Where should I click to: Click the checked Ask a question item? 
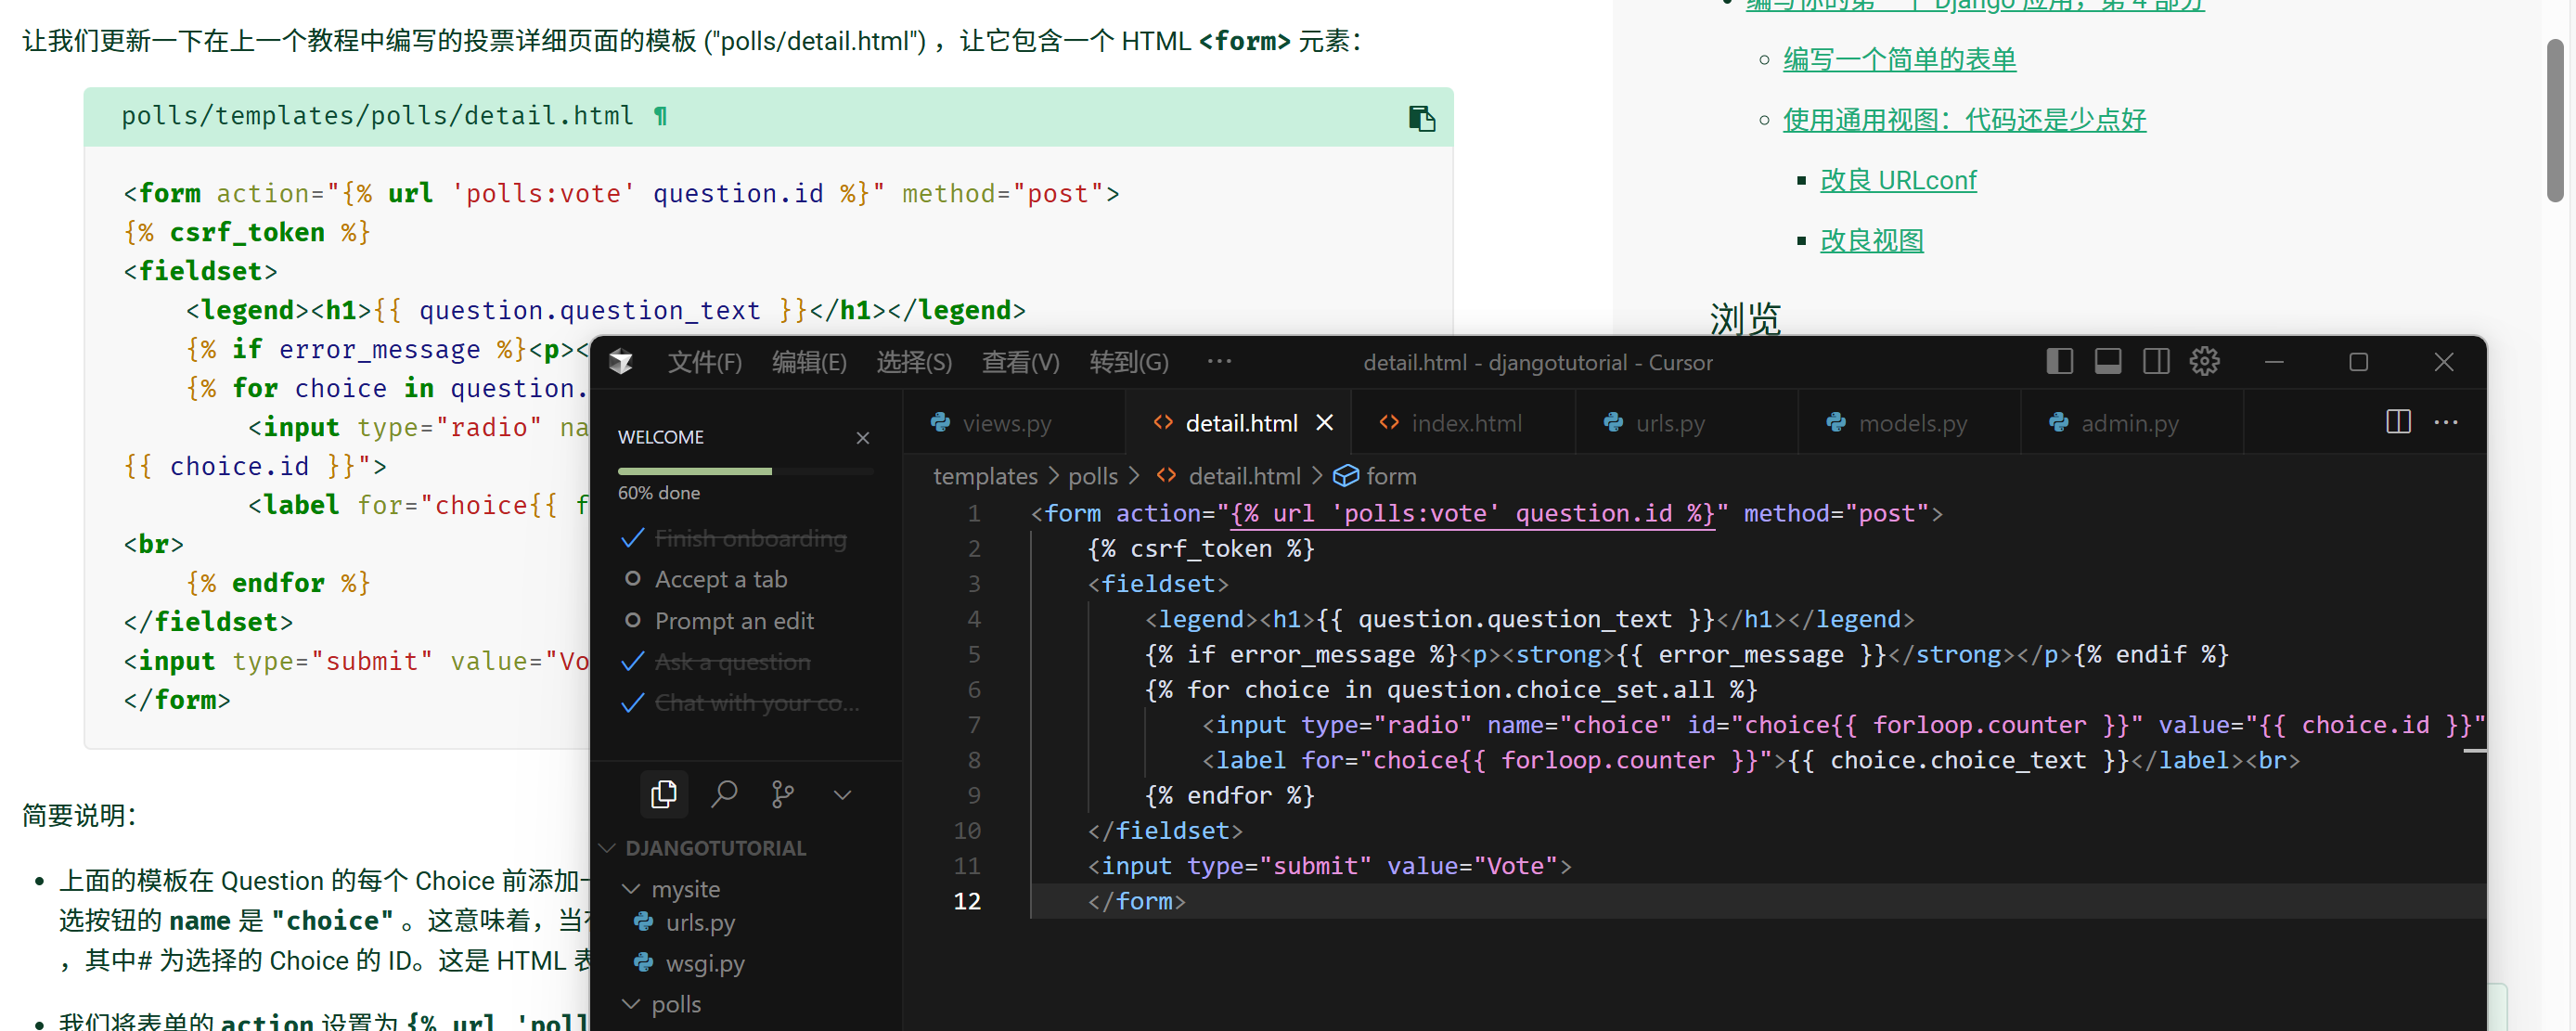pos(732,662)
